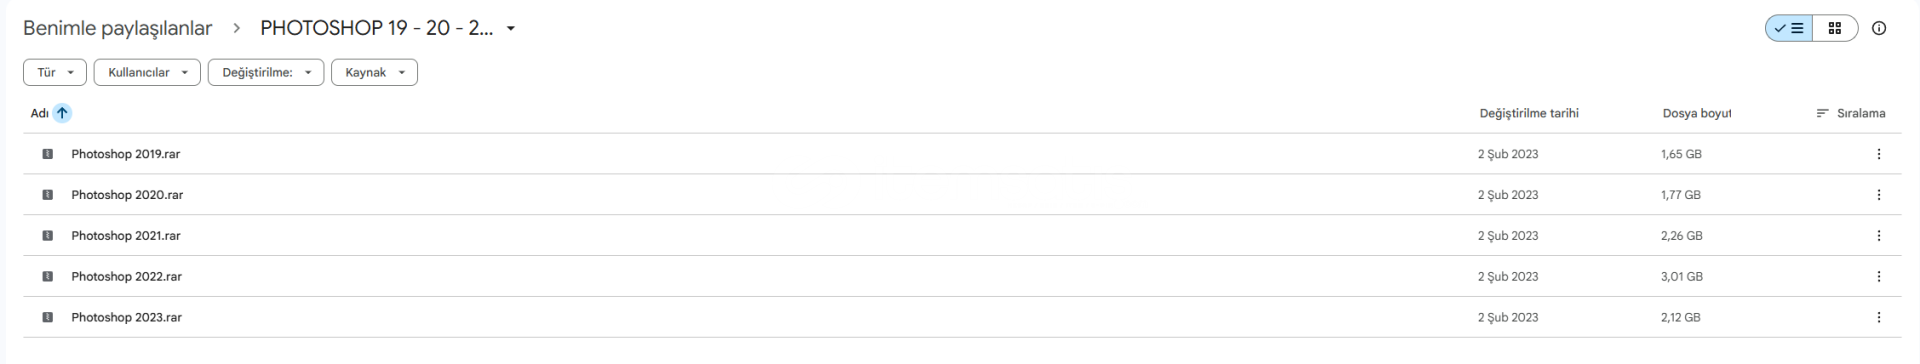The height and width of the screenshot is (364, 1920).
Task: Open more actions for Photoshop 2022.rar
Action: coord(1878,277)
